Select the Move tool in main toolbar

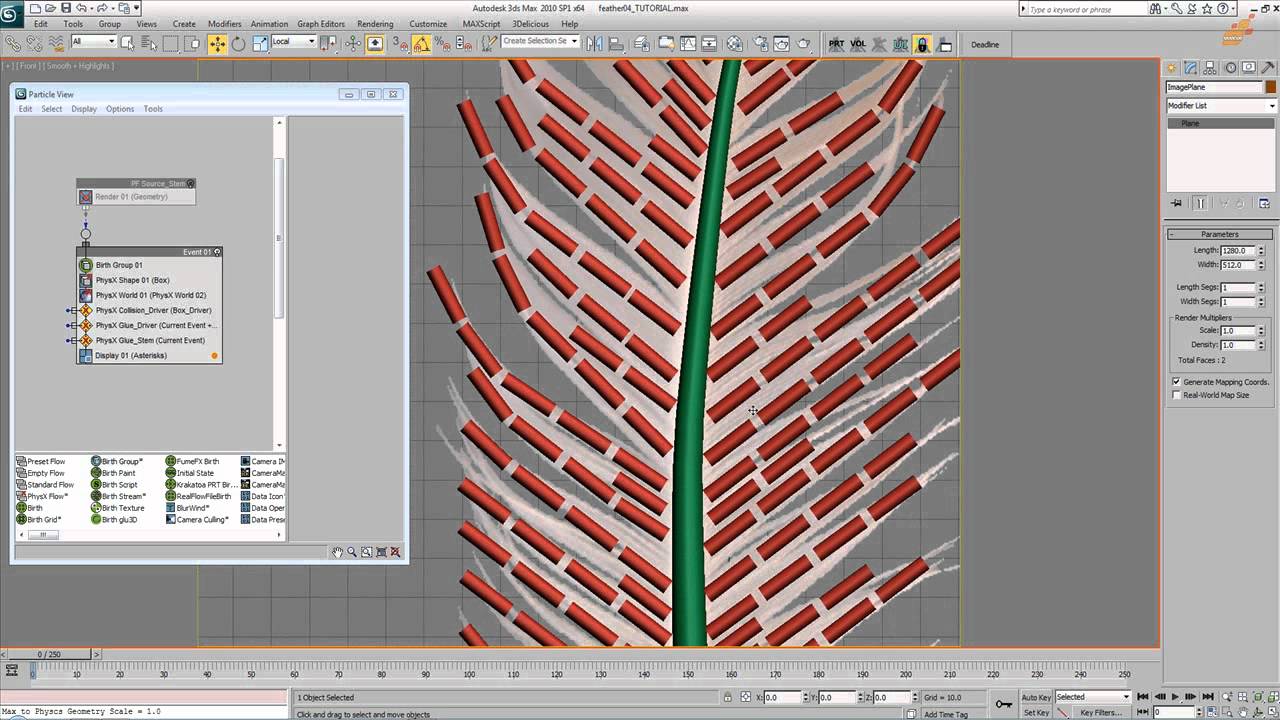click(217, 44)
